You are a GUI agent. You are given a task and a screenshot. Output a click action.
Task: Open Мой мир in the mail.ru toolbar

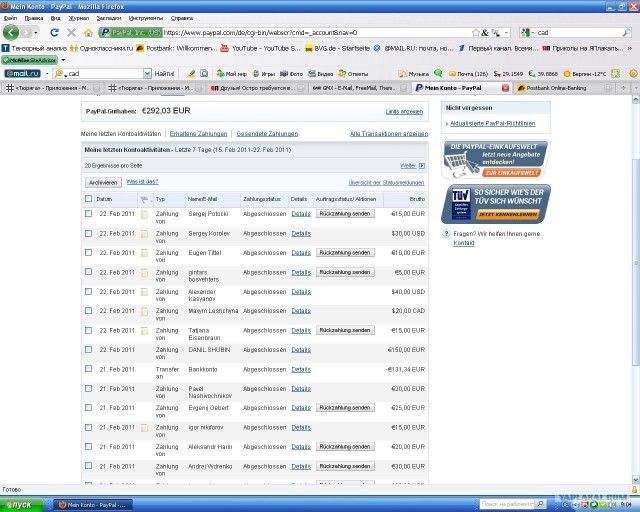231,74
